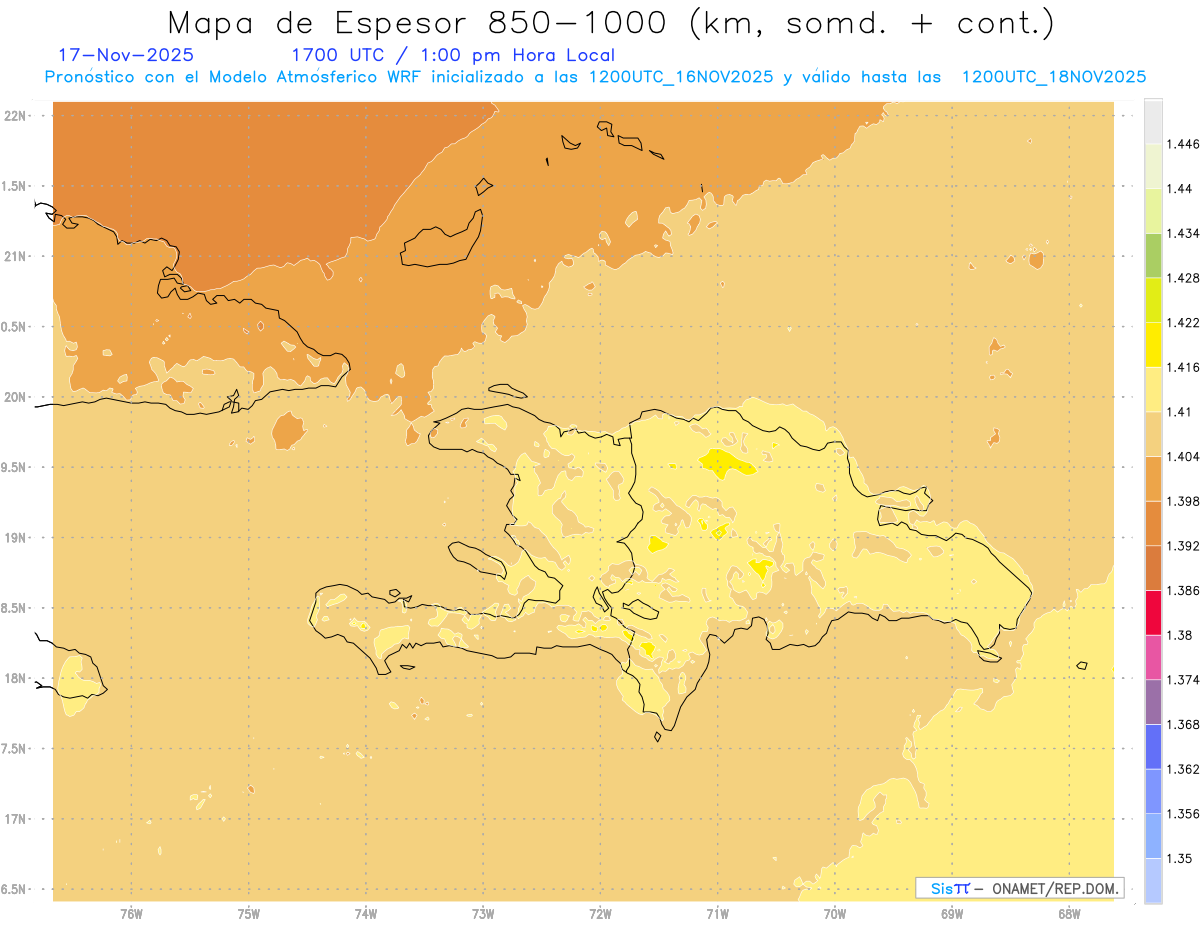Click the legend value 1.428

click(x=1183, y=278)
